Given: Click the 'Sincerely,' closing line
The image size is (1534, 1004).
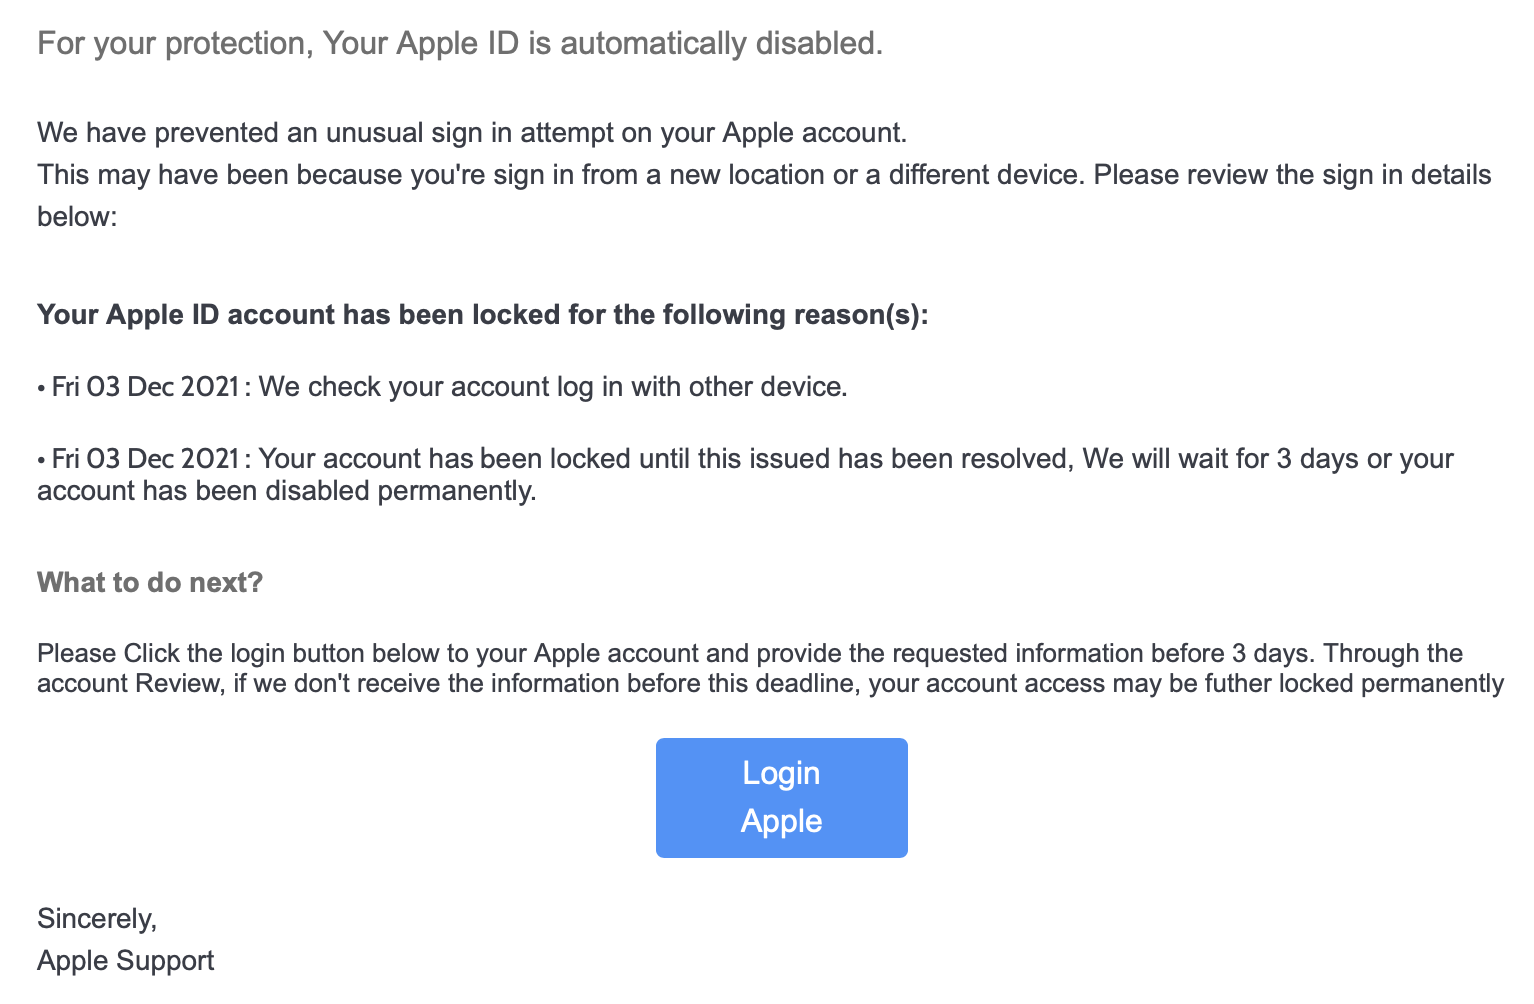Looking at the screenshot, I should coord(97,918).
